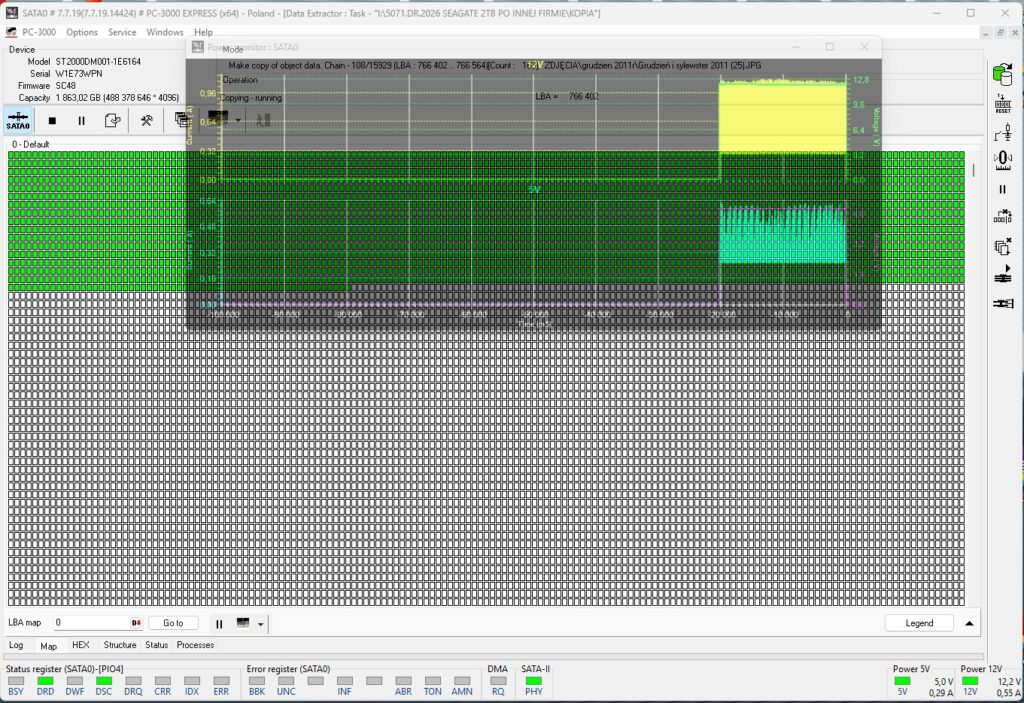Click the pause icon in the right sidebar
Viewport: 1024px width, 703px height.
point(1002,189)
